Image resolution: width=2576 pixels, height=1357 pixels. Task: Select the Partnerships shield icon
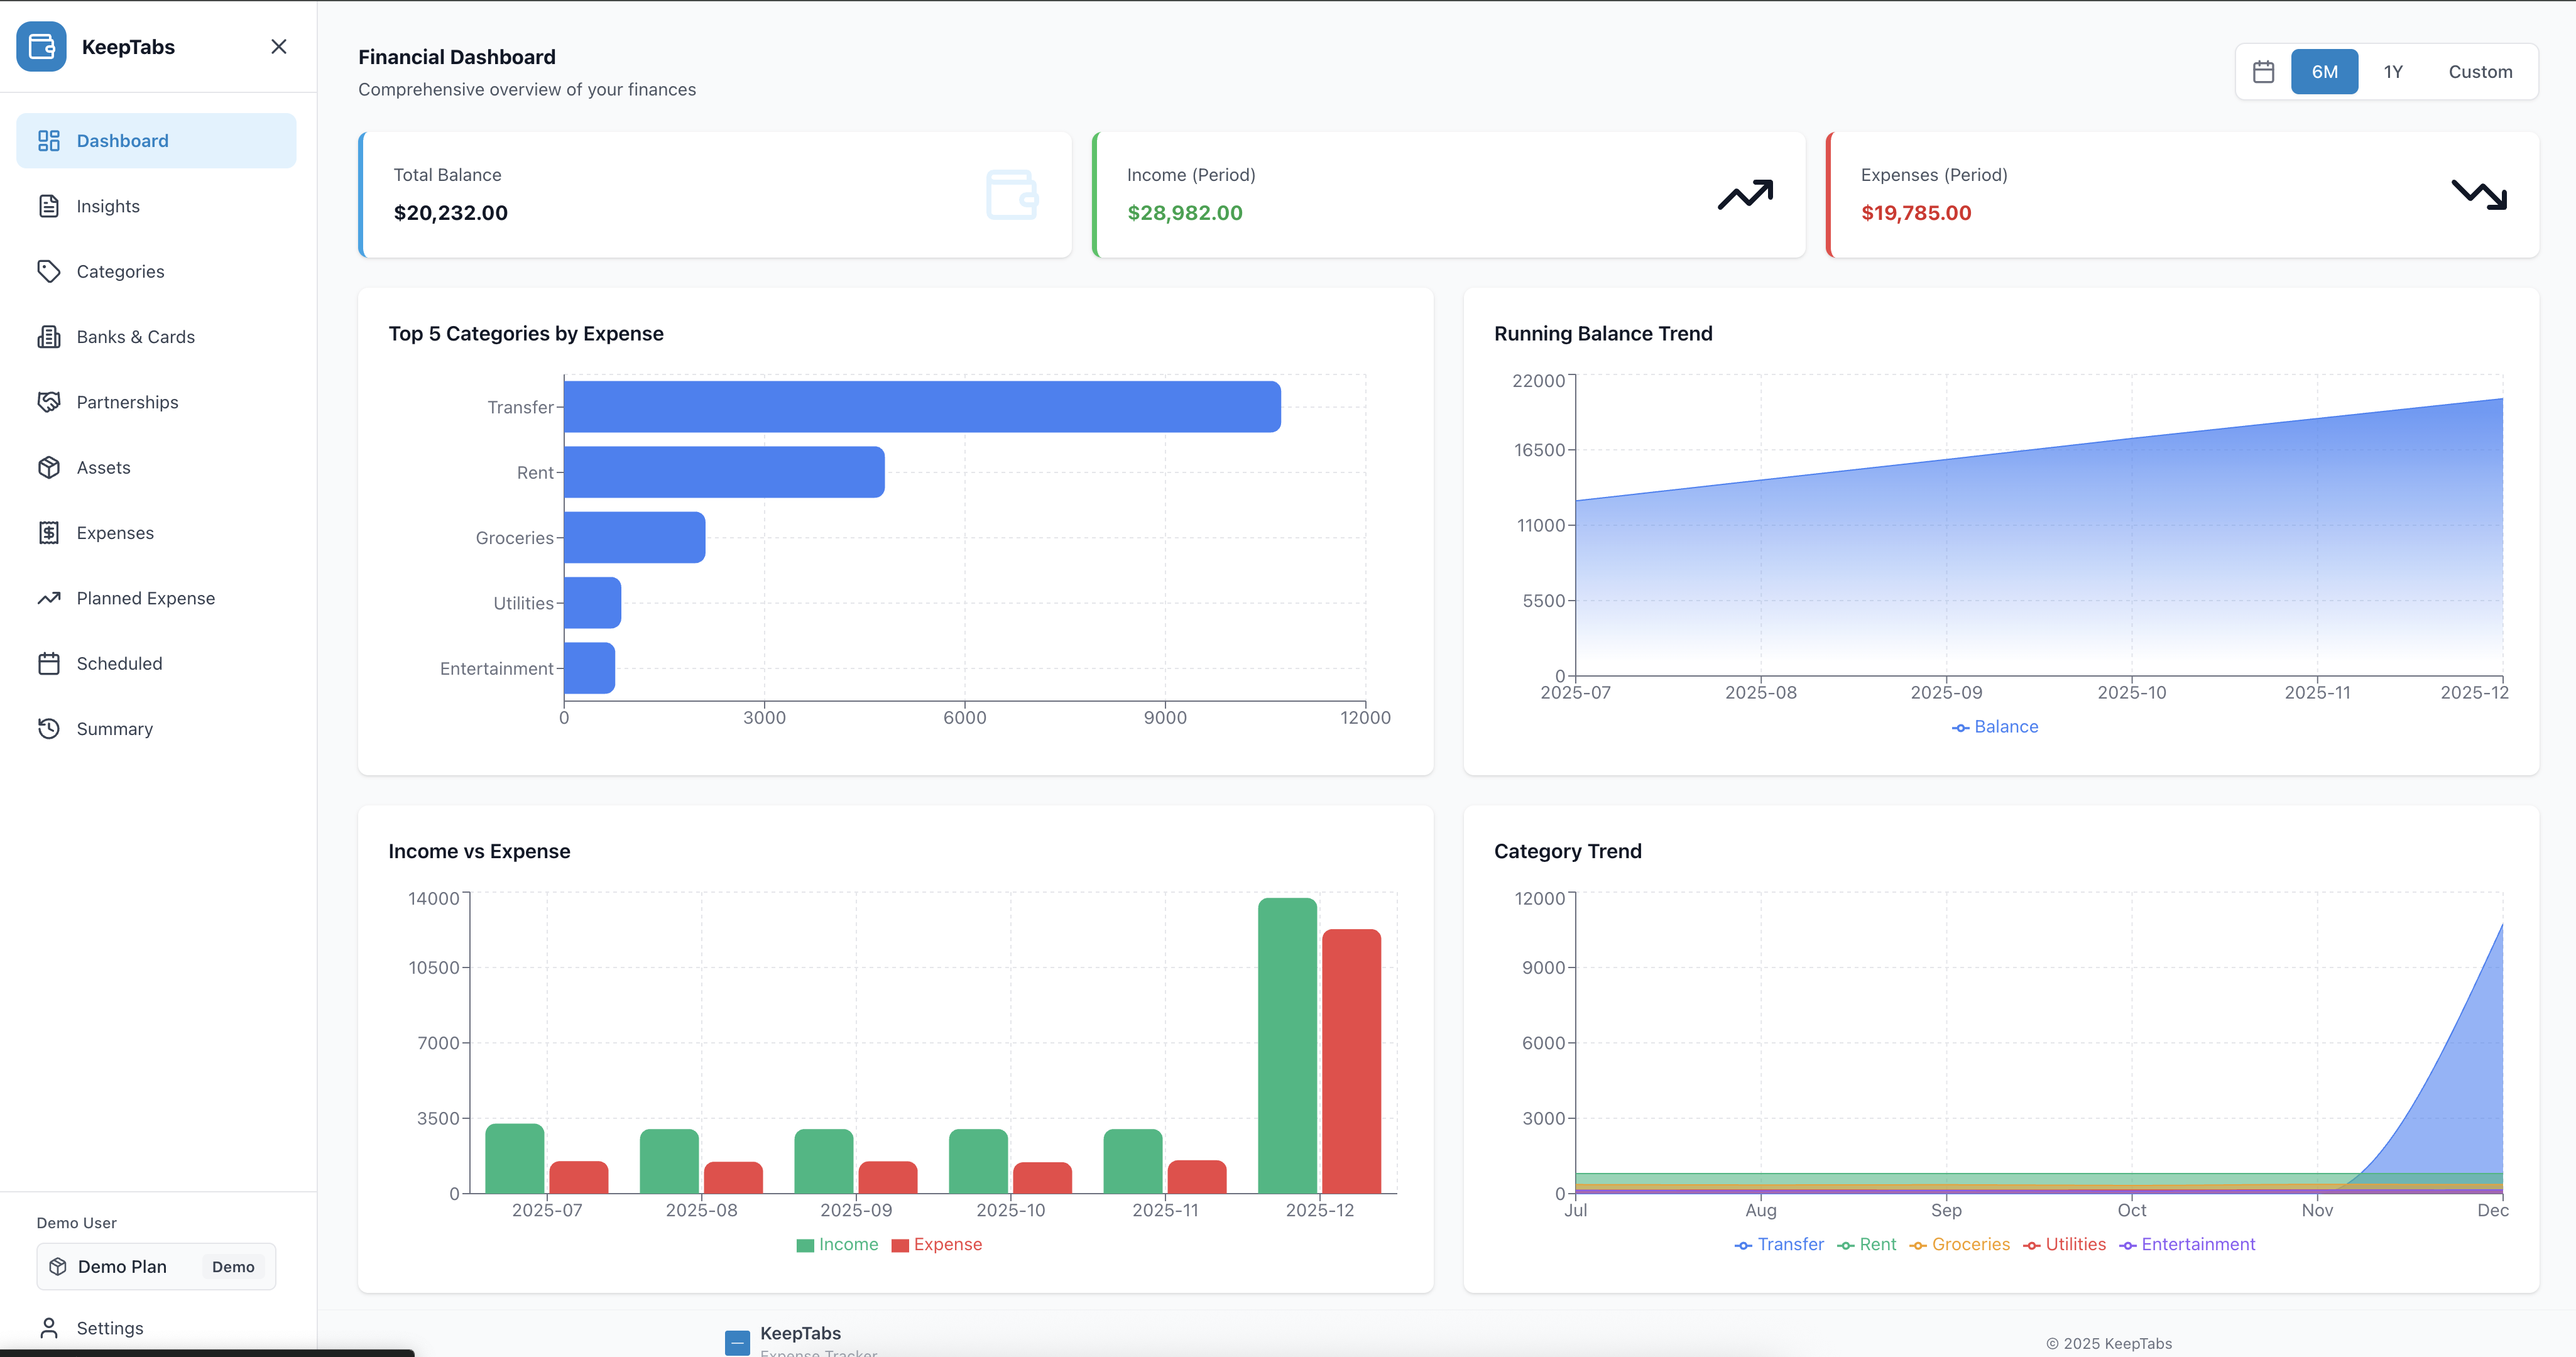pyautogui.click(x=50, y=402)
